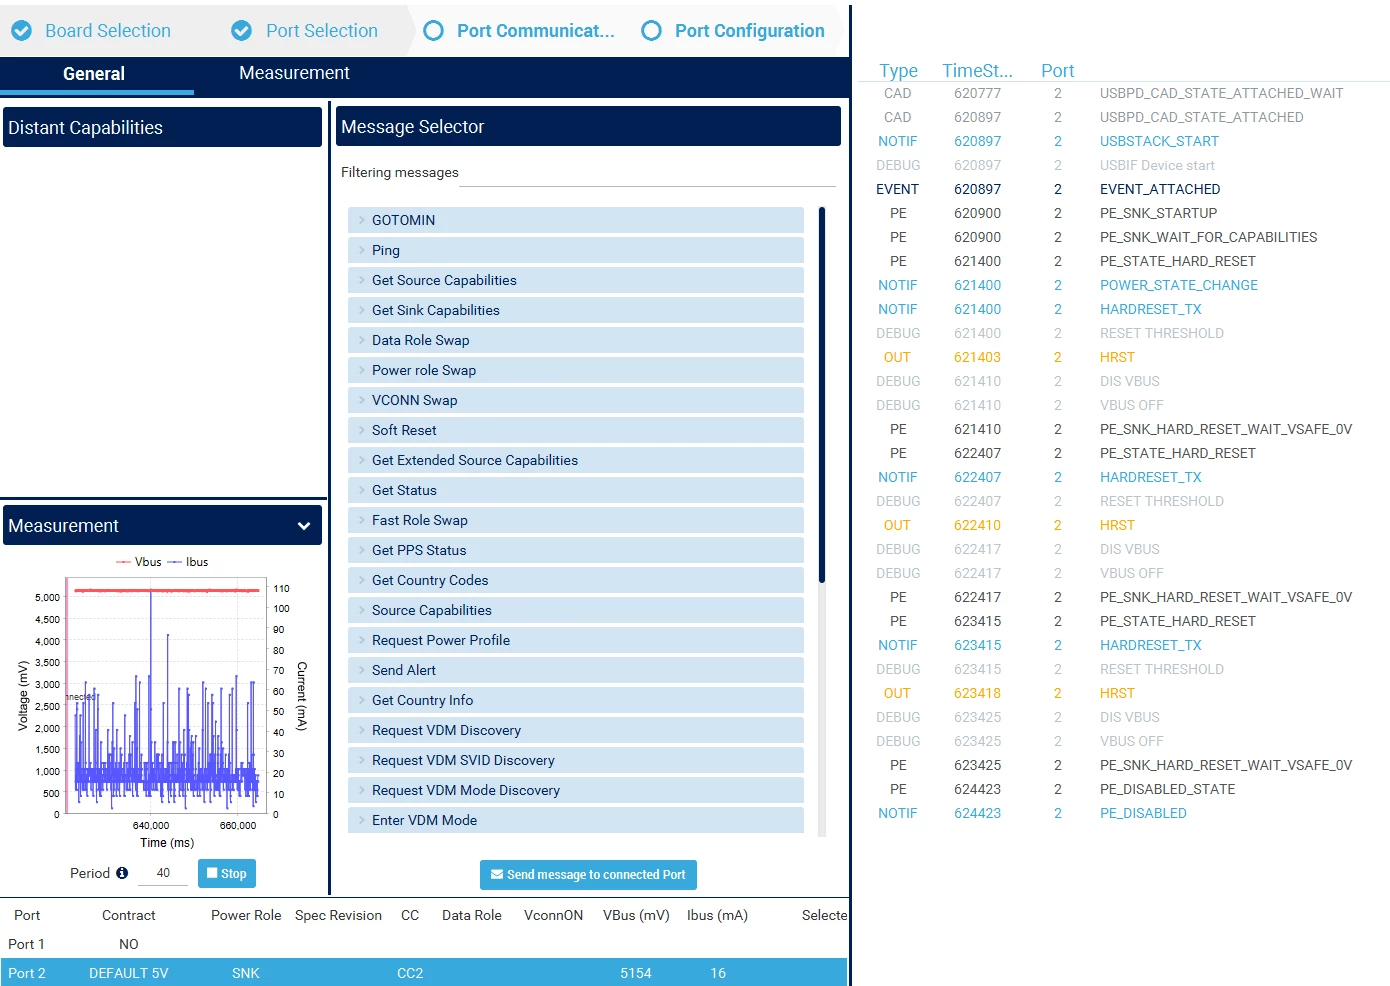Viewport: 1390px width, 986px height.
Task: Stop the measurement acquisition
Action: [x=227, y=873]
